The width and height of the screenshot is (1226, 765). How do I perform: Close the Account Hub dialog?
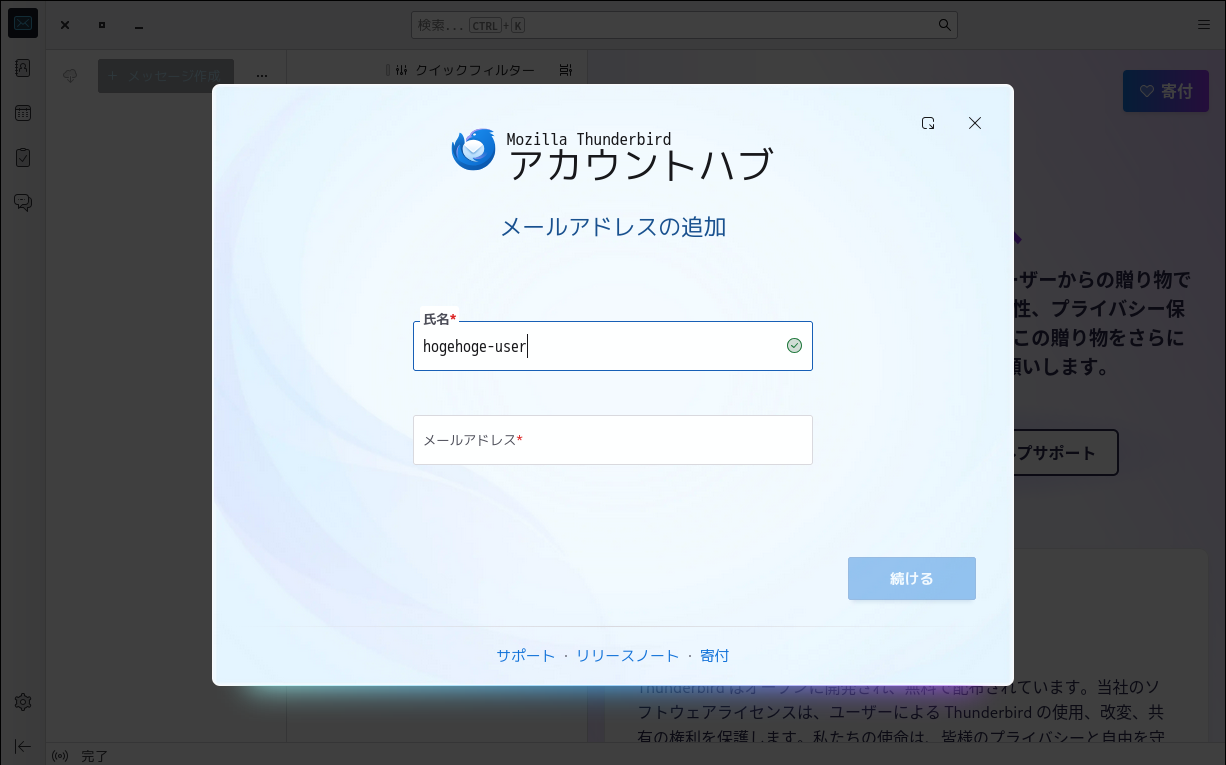point(975,123)
